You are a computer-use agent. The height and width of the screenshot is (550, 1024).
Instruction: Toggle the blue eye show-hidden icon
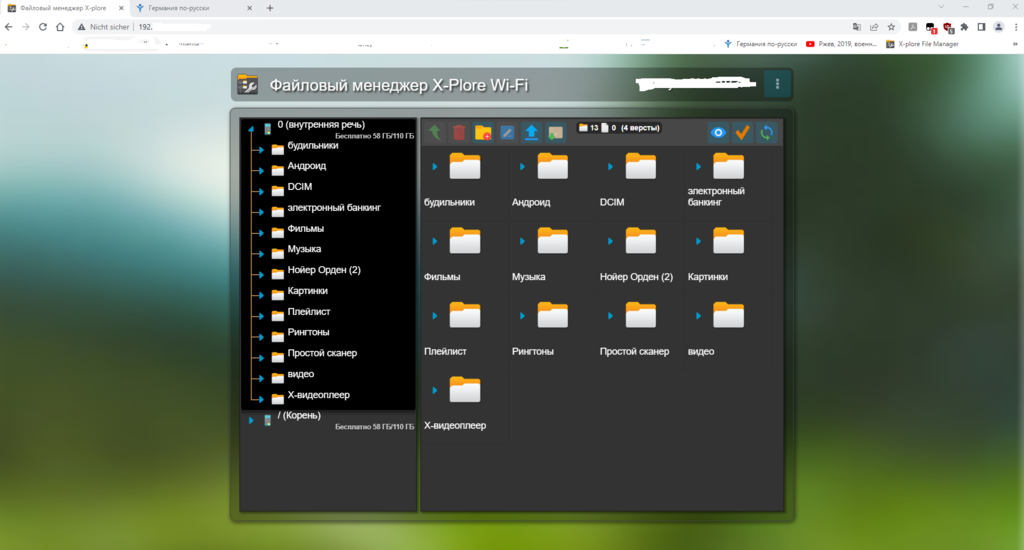[718, 133]
